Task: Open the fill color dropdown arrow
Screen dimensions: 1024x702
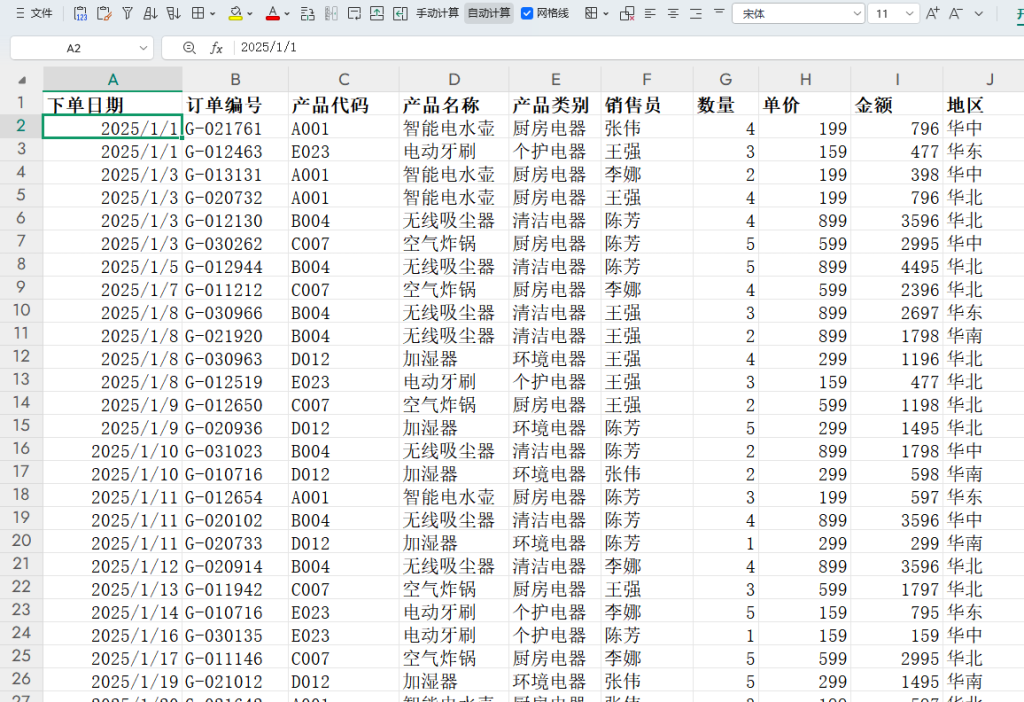Action: coord(250,14)
